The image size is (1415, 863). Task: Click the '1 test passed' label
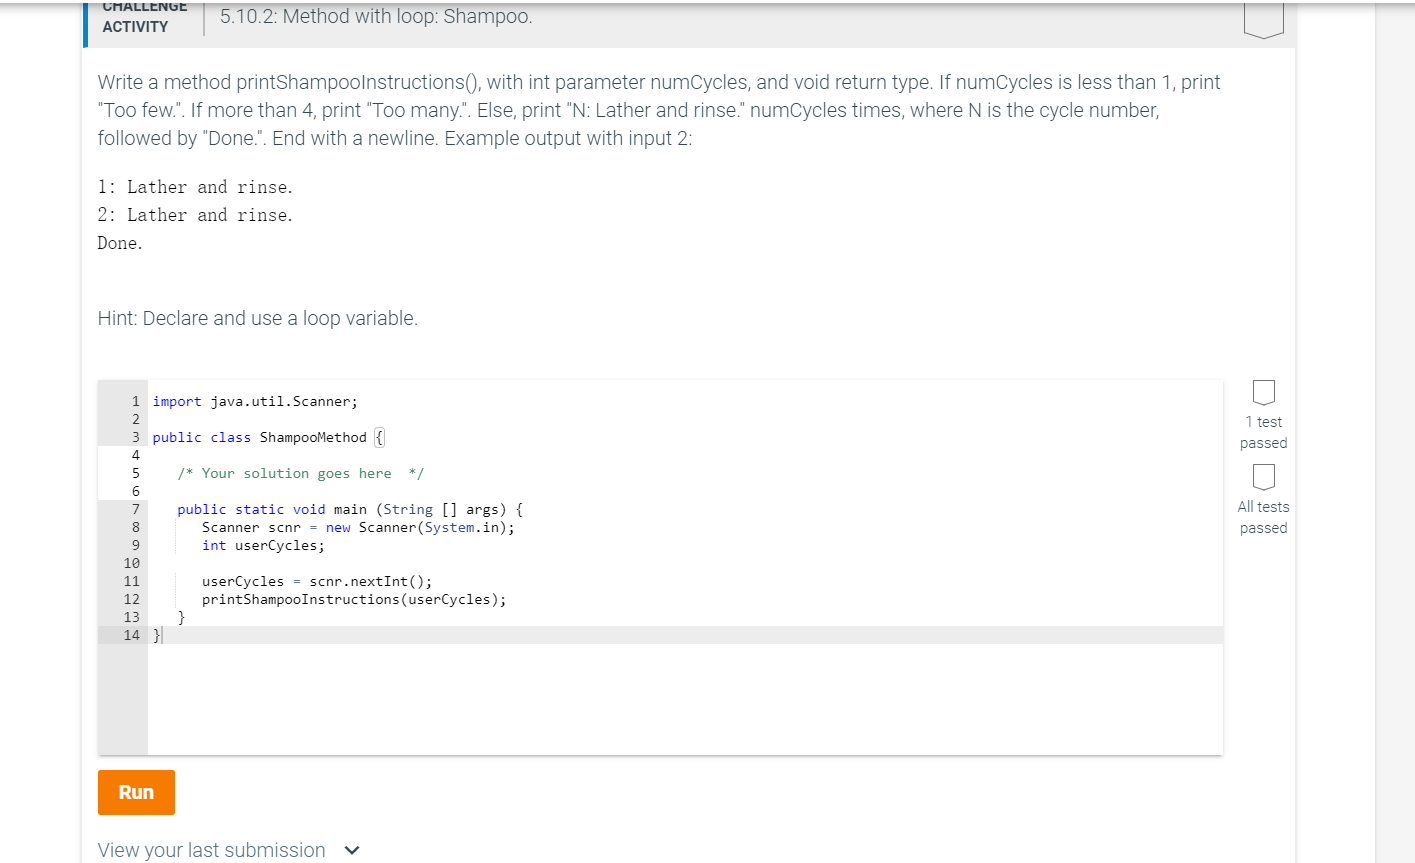coord(1263,432)
